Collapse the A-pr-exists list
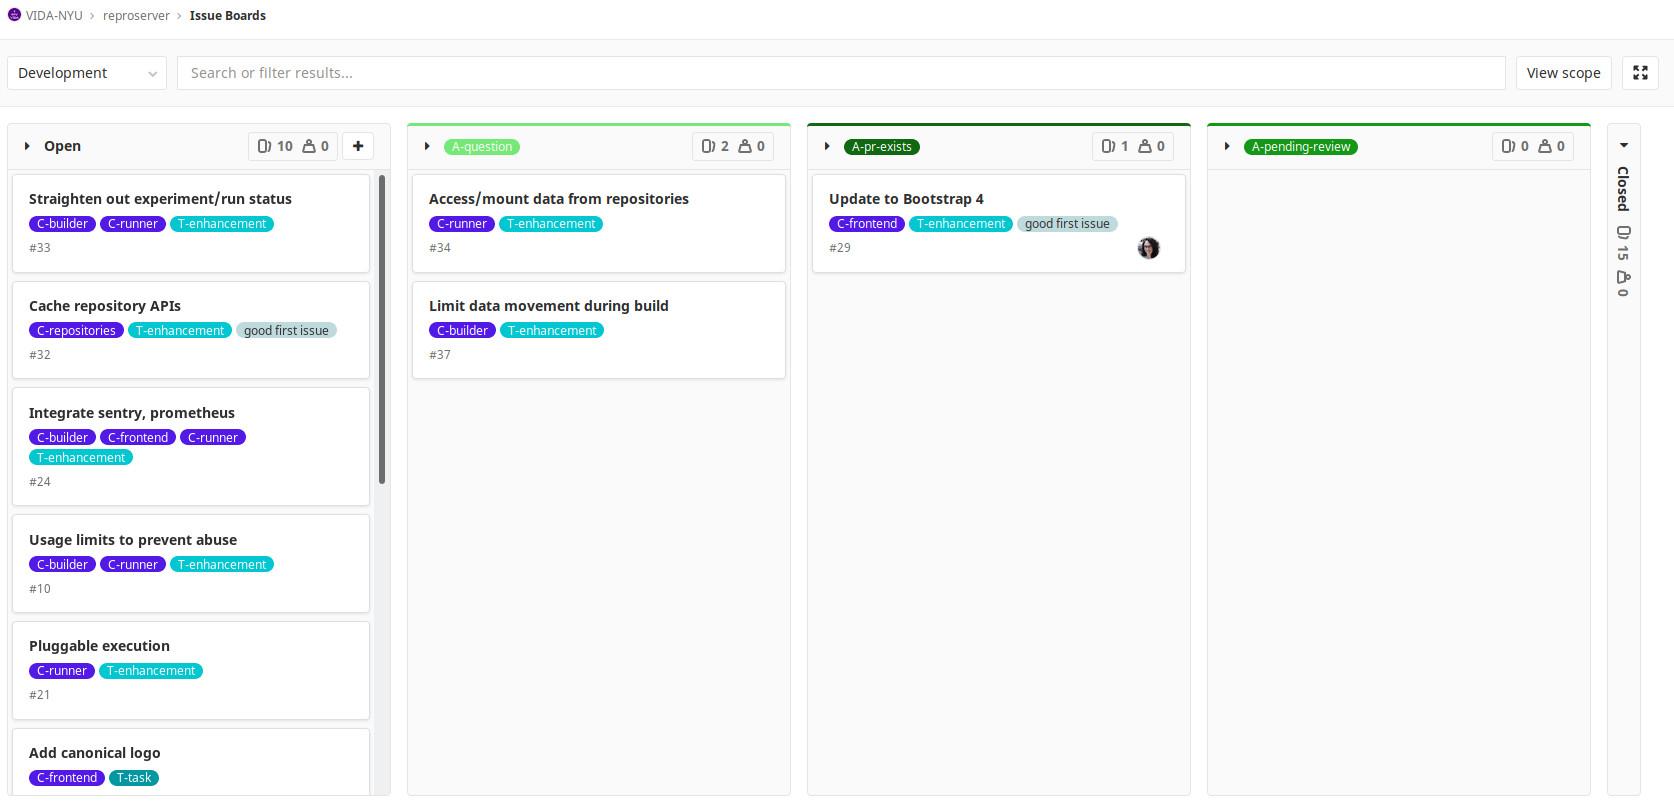This screenshot has width=1674, height=808. 827,146
